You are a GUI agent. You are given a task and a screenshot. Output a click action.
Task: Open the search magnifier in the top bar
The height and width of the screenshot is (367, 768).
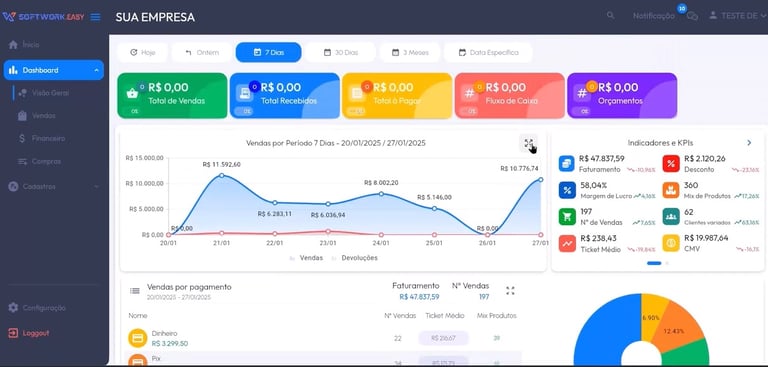(610, 16)
